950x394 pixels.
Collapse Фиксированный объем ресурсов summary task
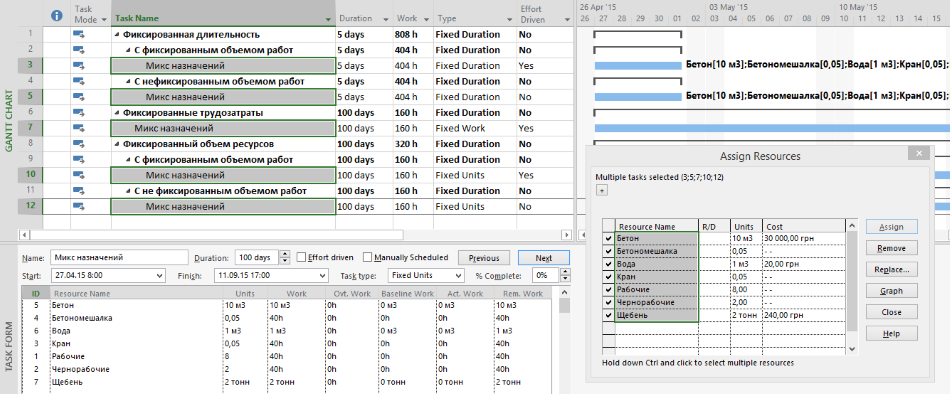pyautogui.click(x=118, y=144)
